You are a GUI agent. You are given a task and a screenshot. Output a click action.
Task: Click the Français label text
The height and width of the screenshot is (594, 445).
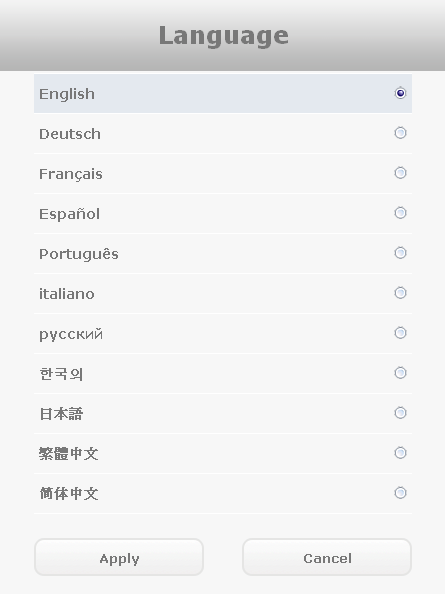click(71, 174)
